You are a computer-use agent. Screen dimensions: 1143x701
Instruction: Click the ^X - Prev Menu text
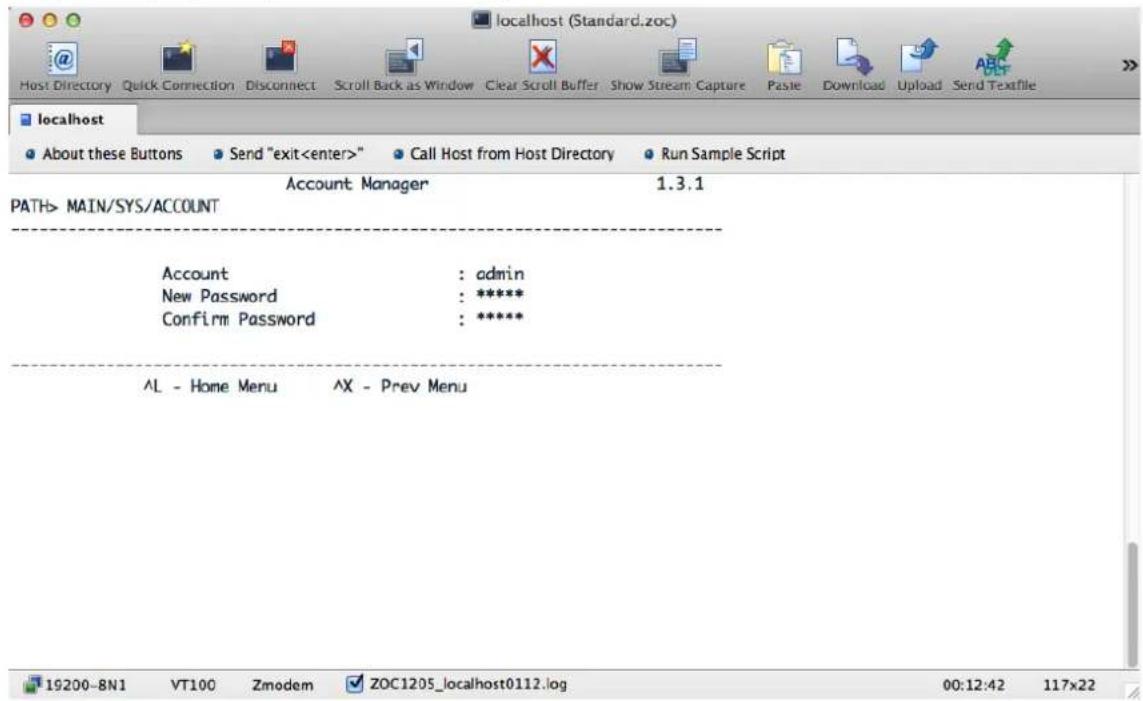[x=400, y=386]
